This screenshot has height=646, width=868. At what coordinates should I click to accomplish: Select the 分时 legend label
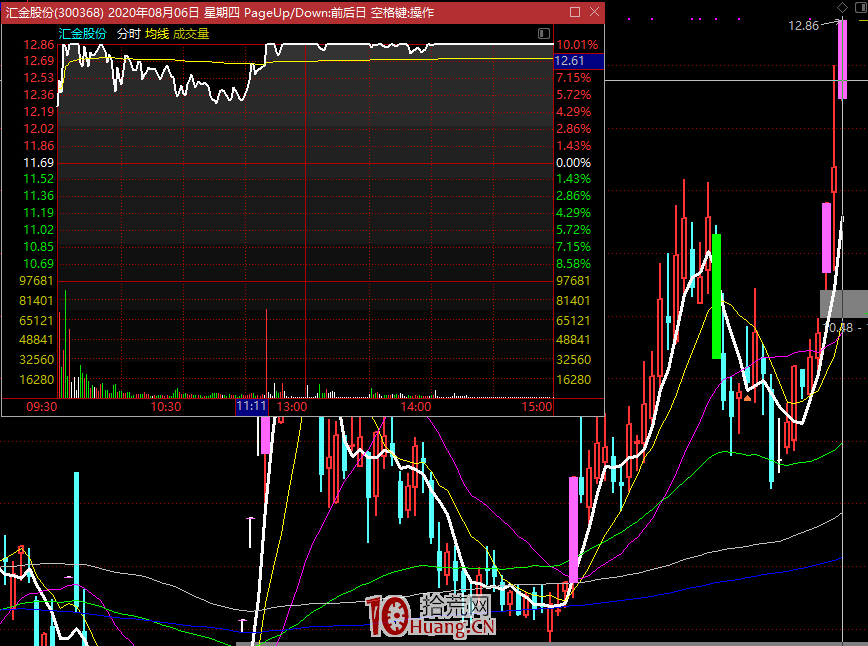point(129,33)
